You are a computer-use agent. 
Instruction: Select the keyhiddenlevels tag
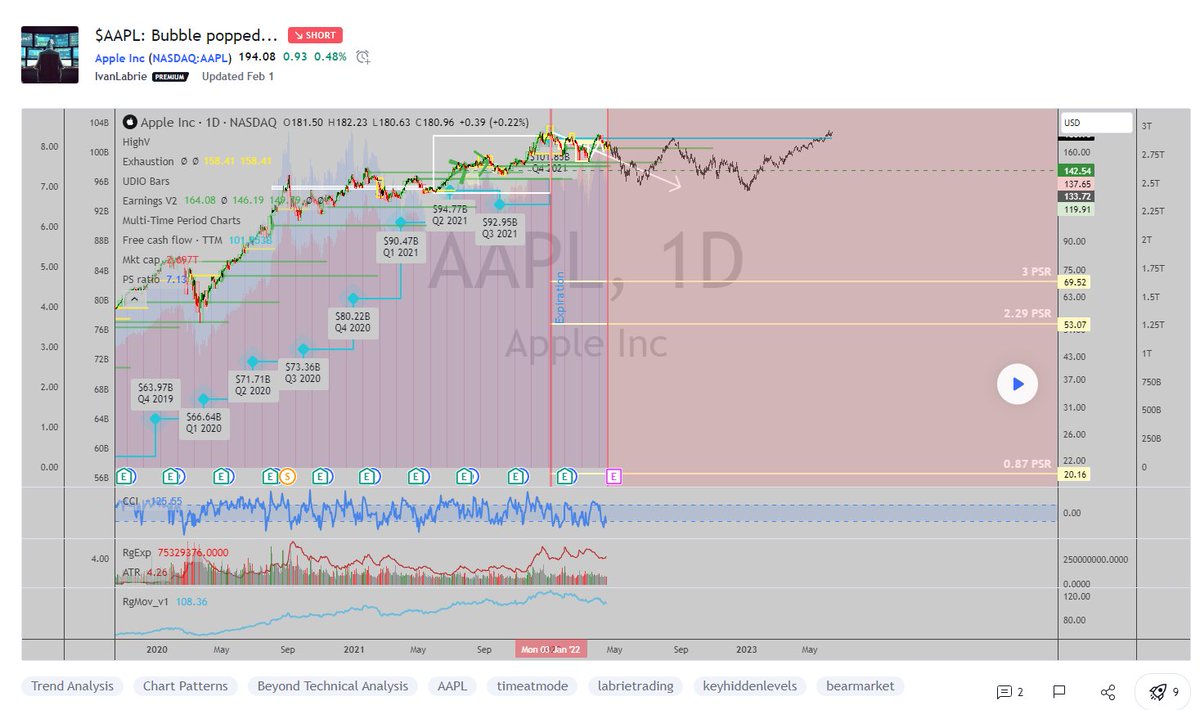tap(749, 686)
